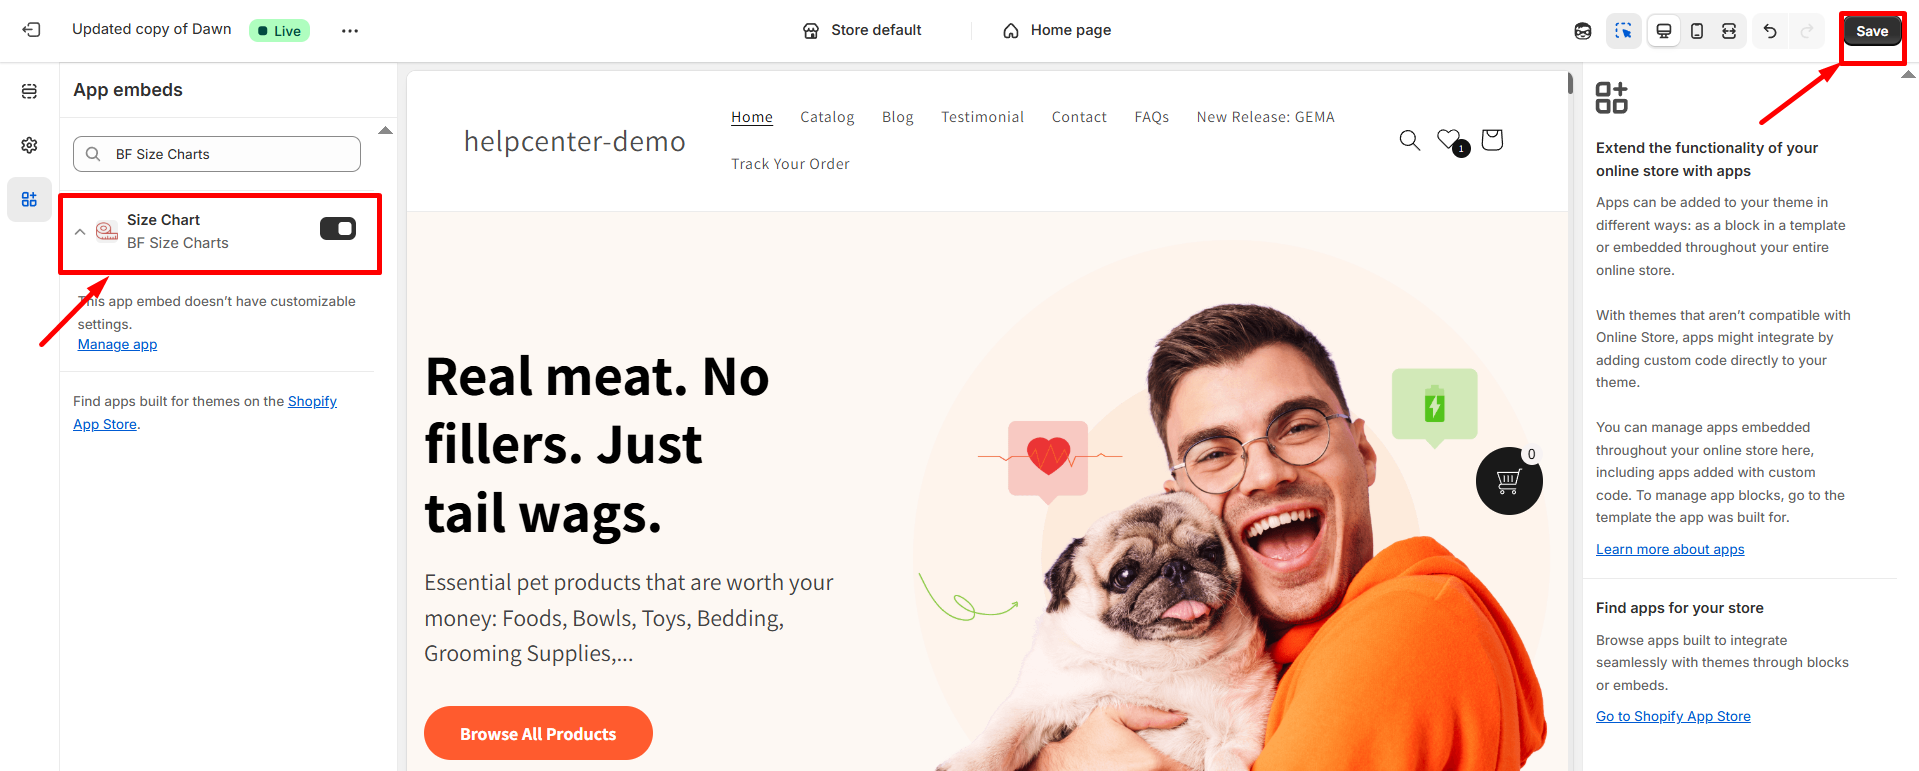Click the storefront search magnifier icon
The width and height of the screenshot is (1919, 771).
coord(1410,140)
